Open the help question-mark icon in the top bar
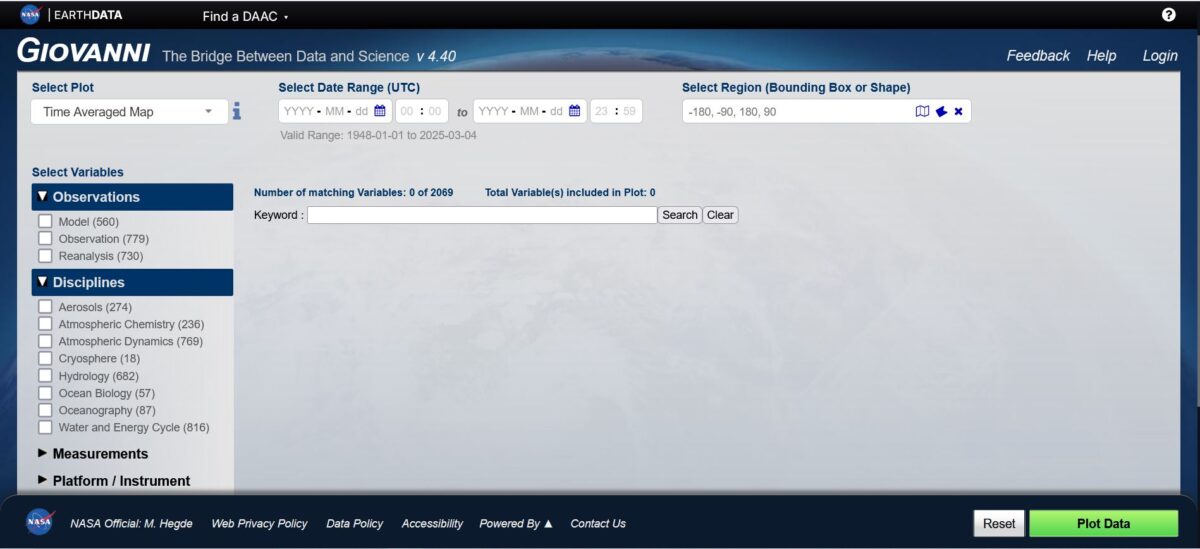 1169,15
